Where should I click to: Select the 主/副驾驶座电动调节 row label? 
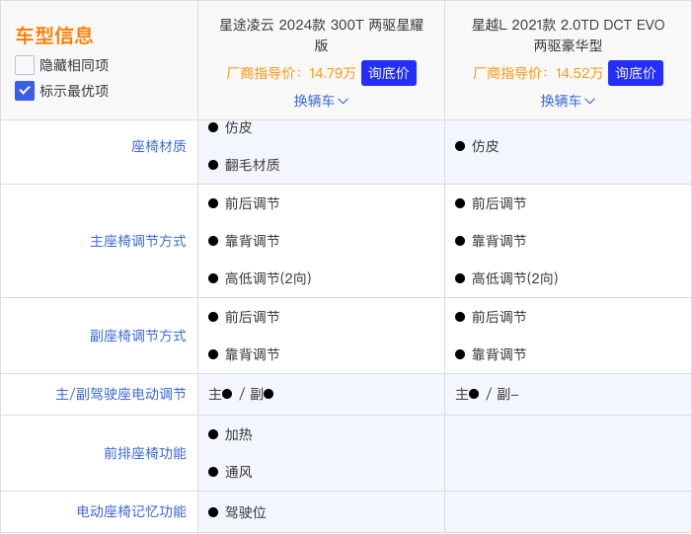(x=120, y=394)
